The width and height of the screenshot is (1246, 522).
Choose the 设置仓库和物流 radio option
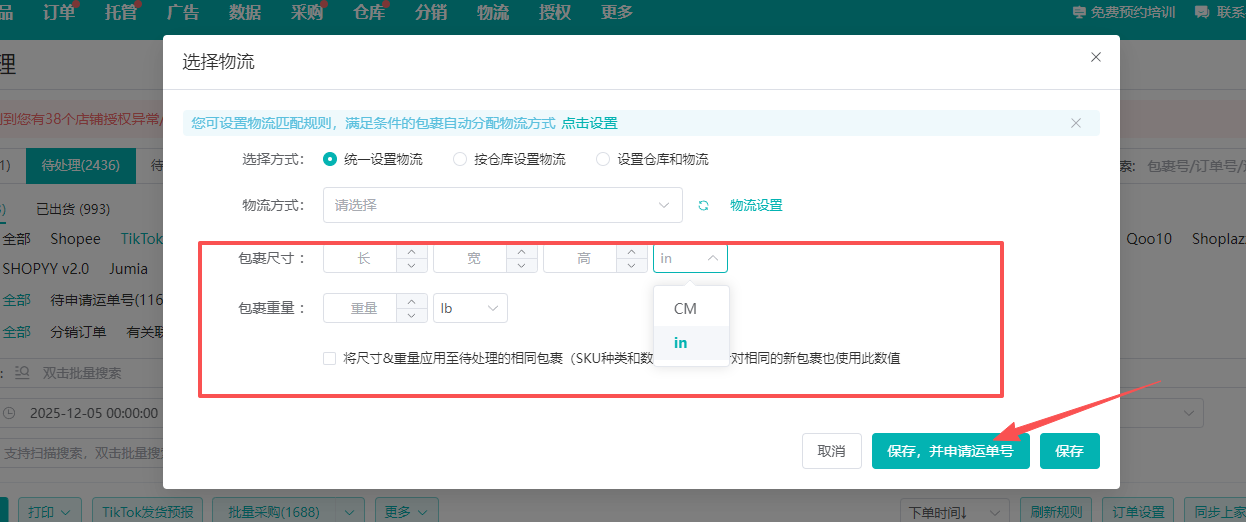point(603,159)
